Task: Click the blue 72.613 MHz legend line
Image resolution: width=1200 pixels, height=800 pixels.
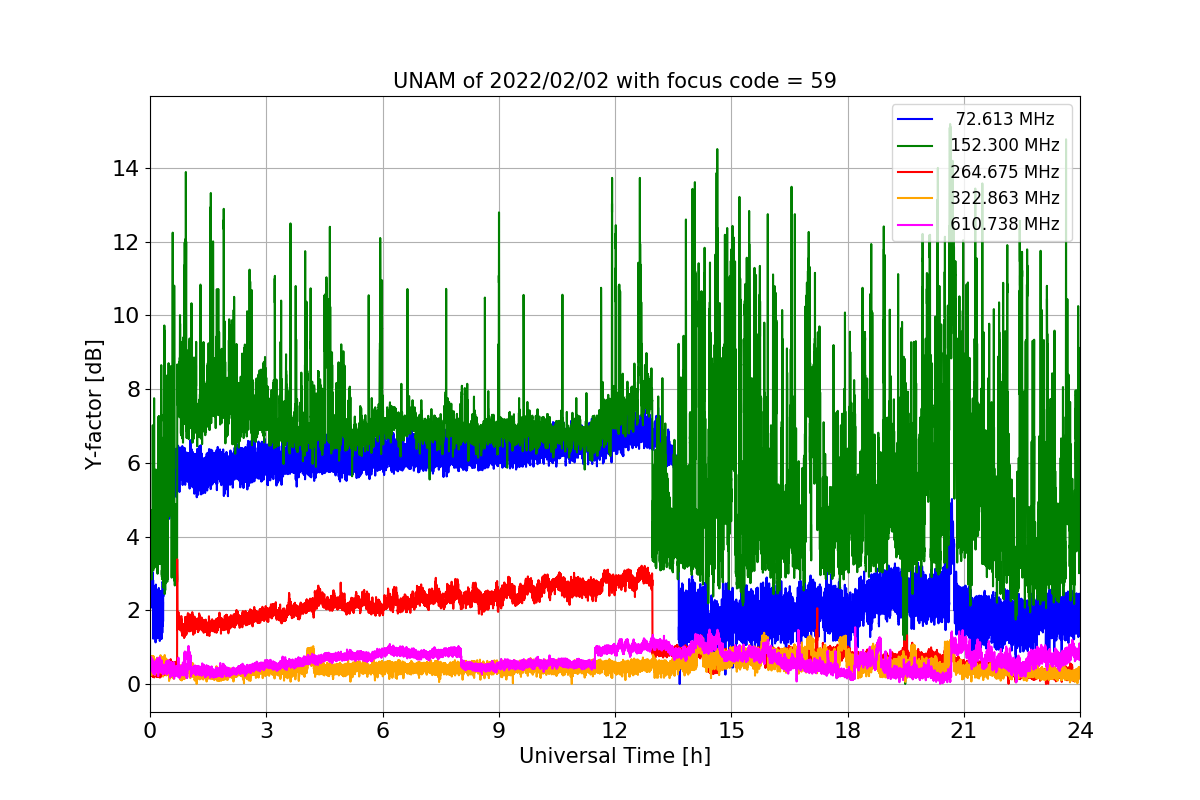Action: (x=915, y=119)
